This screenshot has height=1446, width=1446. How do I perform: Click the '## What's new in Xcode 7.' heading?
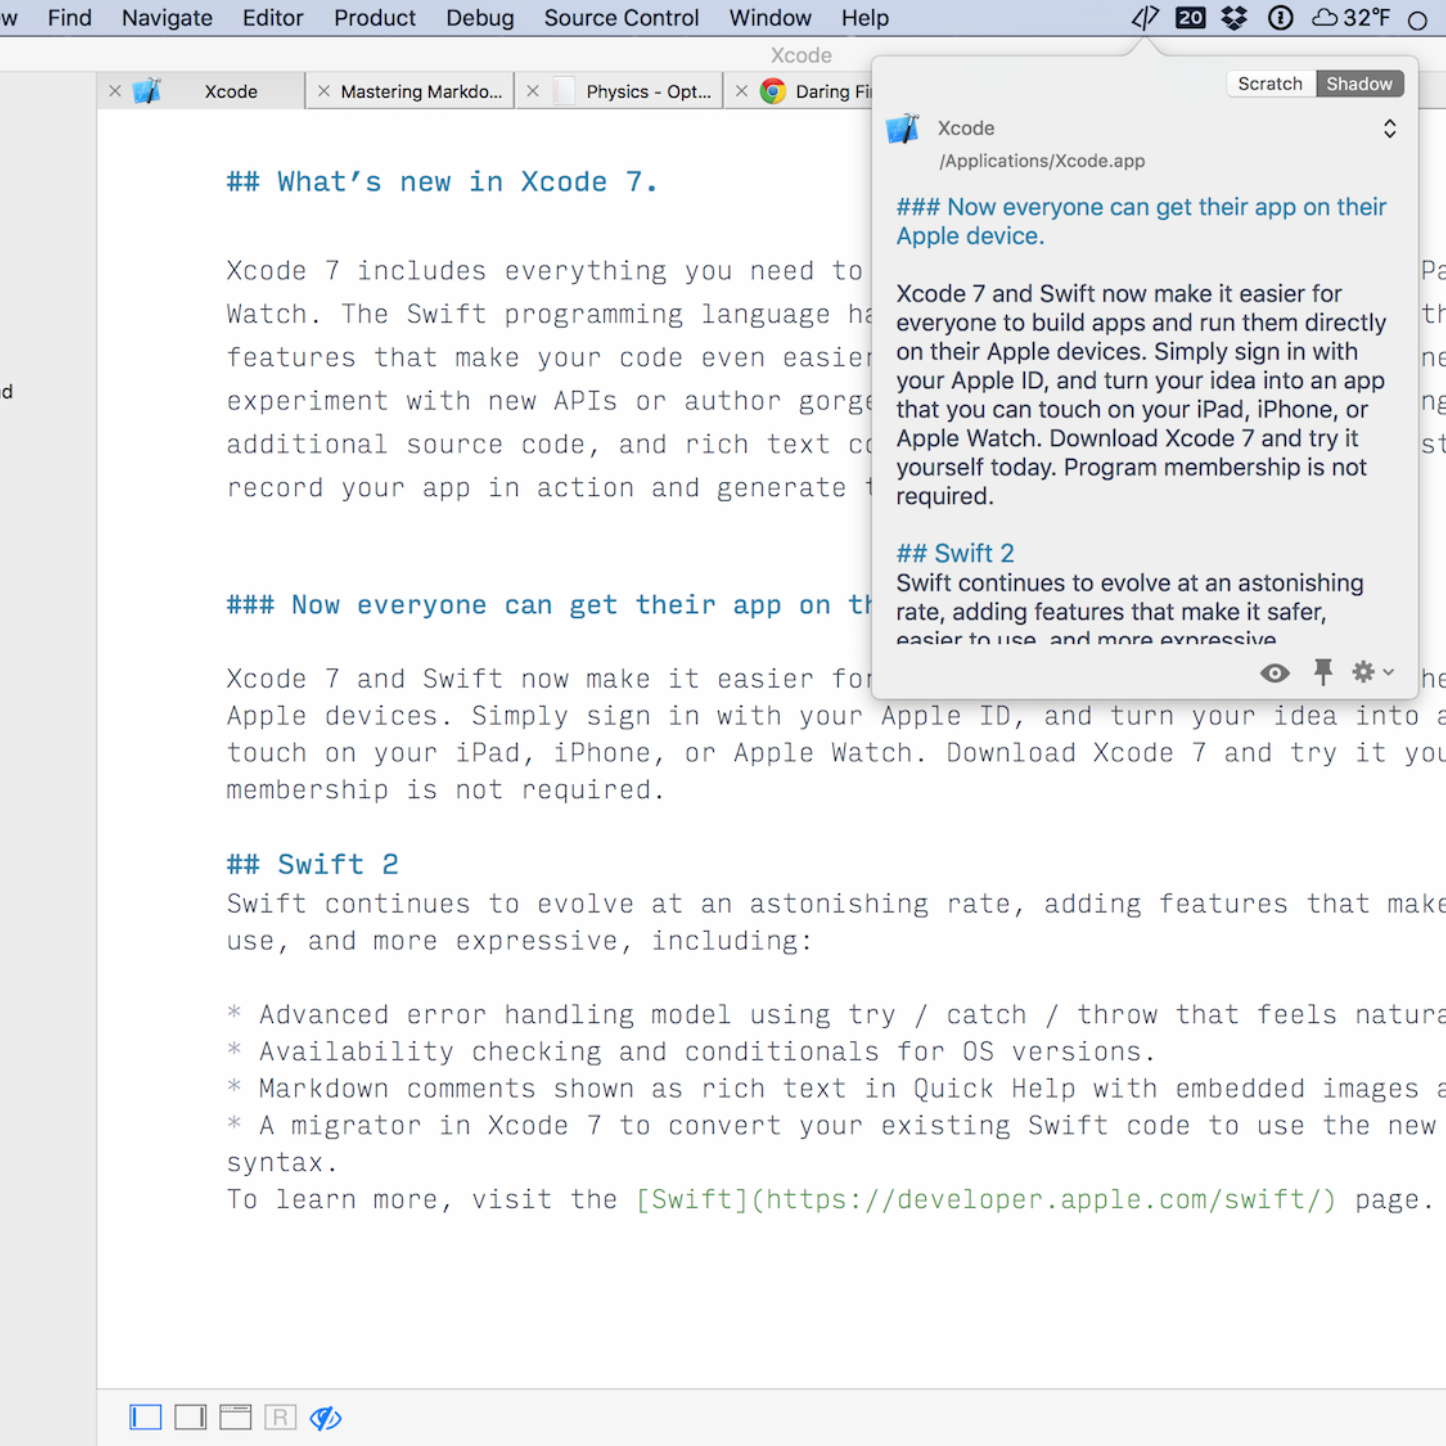[441, 182]
